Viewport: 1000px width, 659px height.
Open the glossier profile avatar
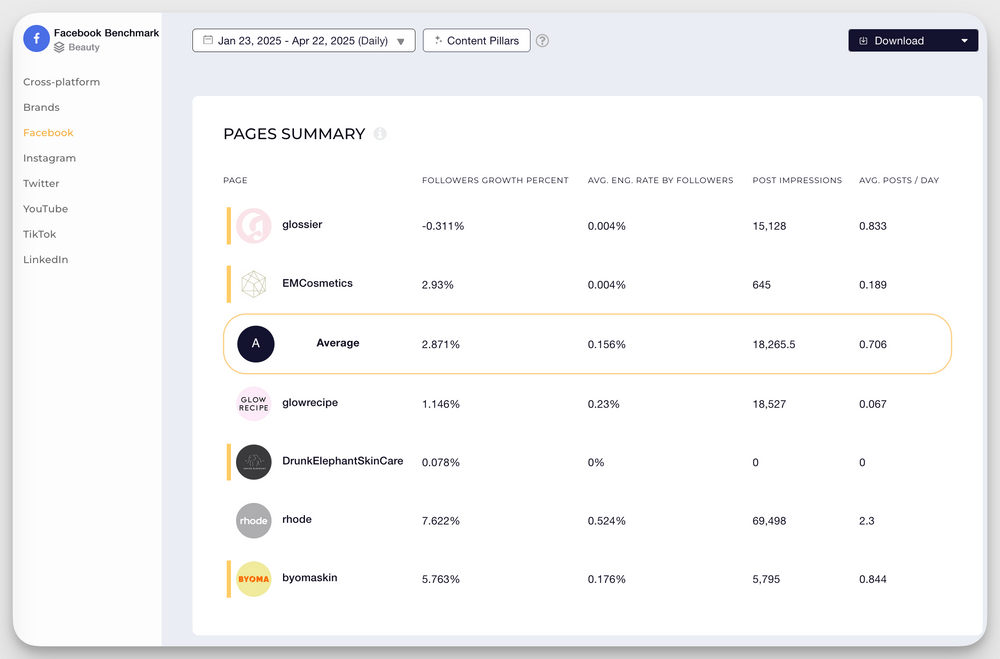coord(253,226)
